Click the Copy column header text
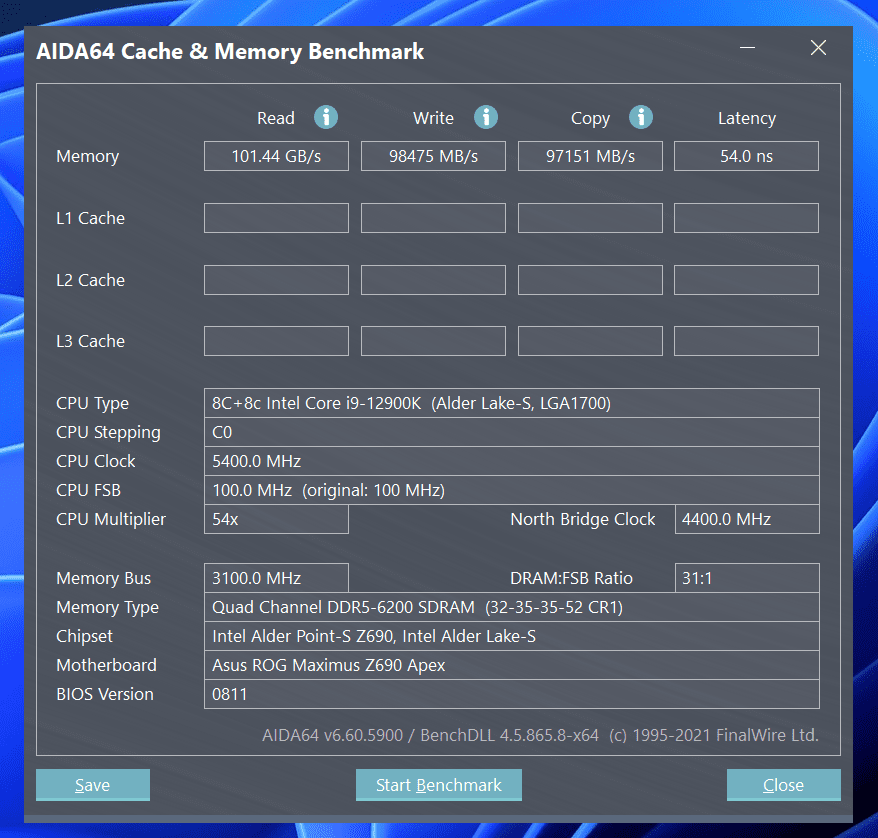Viewport: 878px width, 838px height. pyautogui.click(x=590, y=119)
